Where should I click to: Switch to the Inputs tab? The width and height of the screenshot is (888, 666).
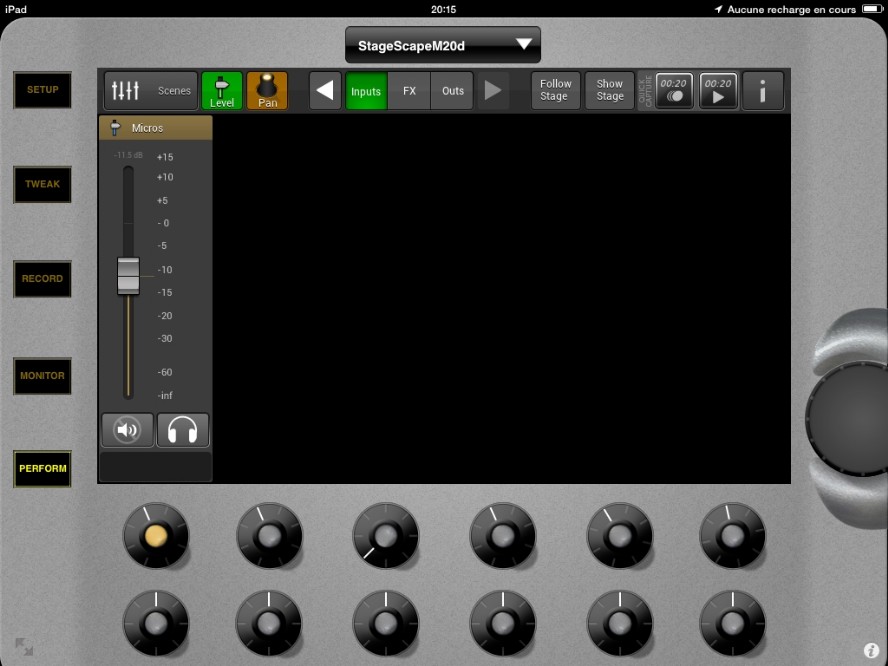366,91
